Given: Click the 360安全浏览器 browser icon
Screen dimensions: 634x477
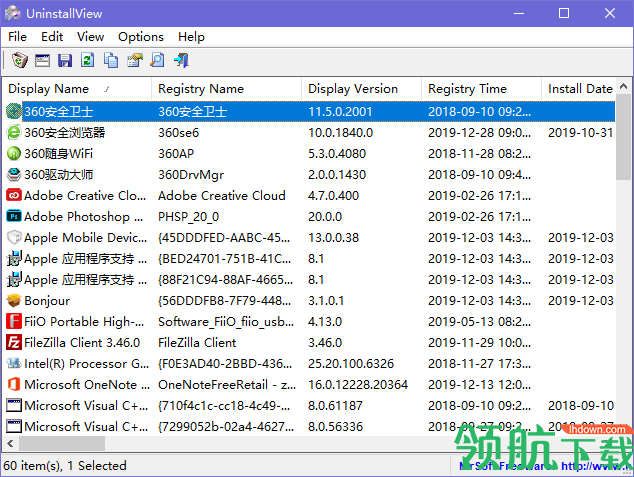Looking at the screenshot, I should (14, 132).
